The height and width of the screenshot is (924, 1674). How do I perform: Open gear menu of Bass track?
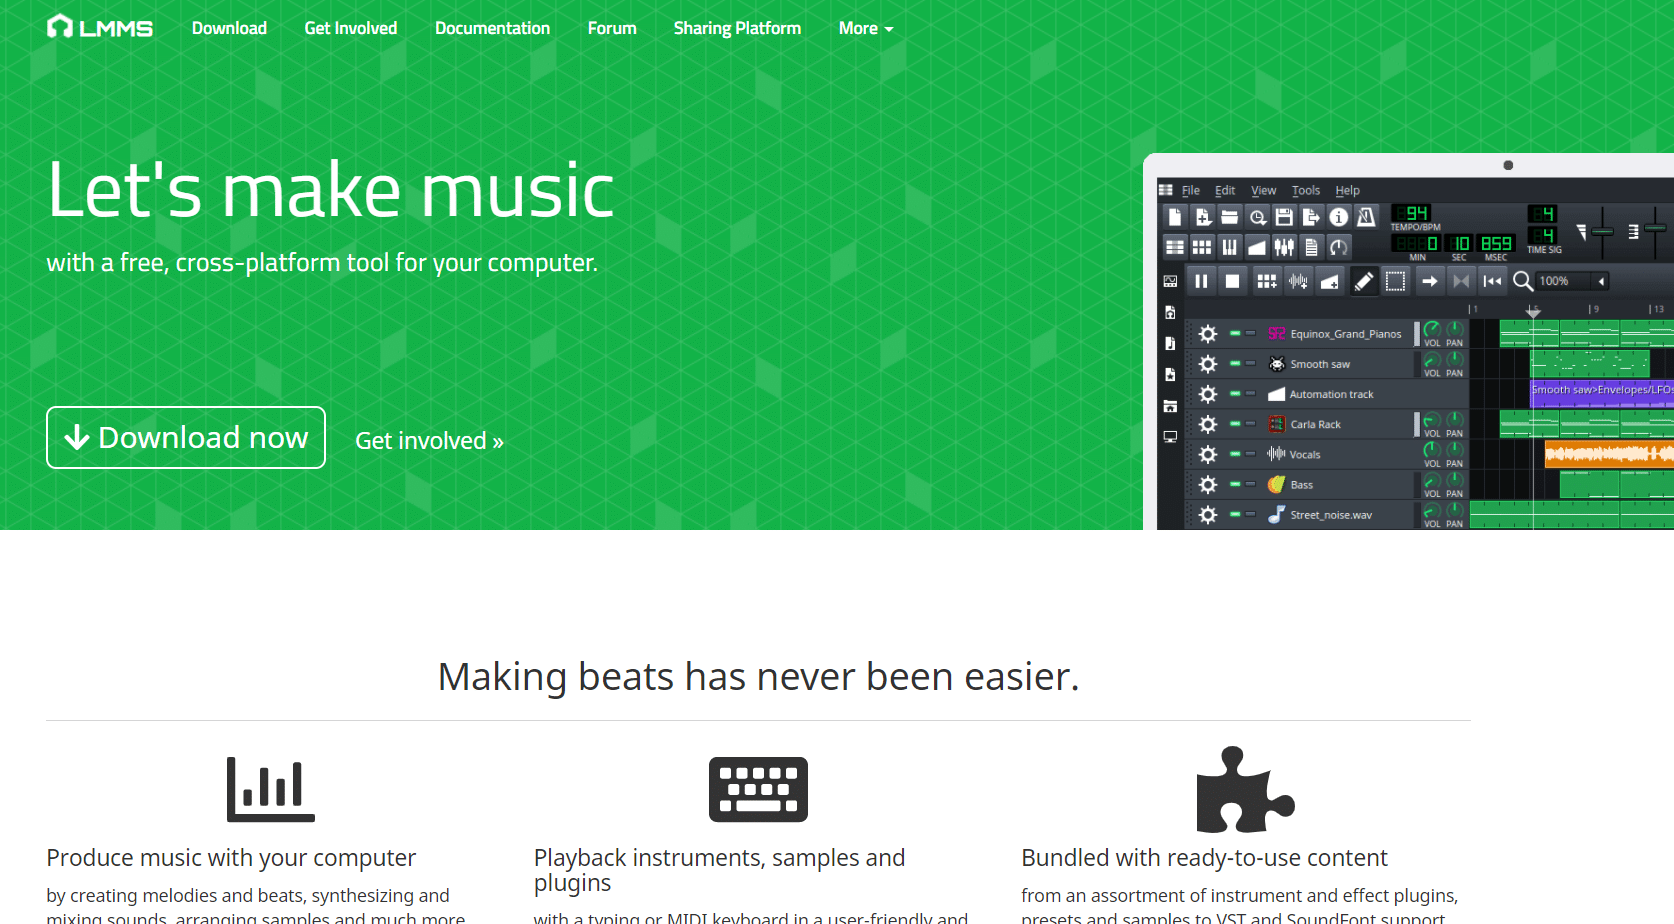pyautogui.click(x=1208, y=485)
